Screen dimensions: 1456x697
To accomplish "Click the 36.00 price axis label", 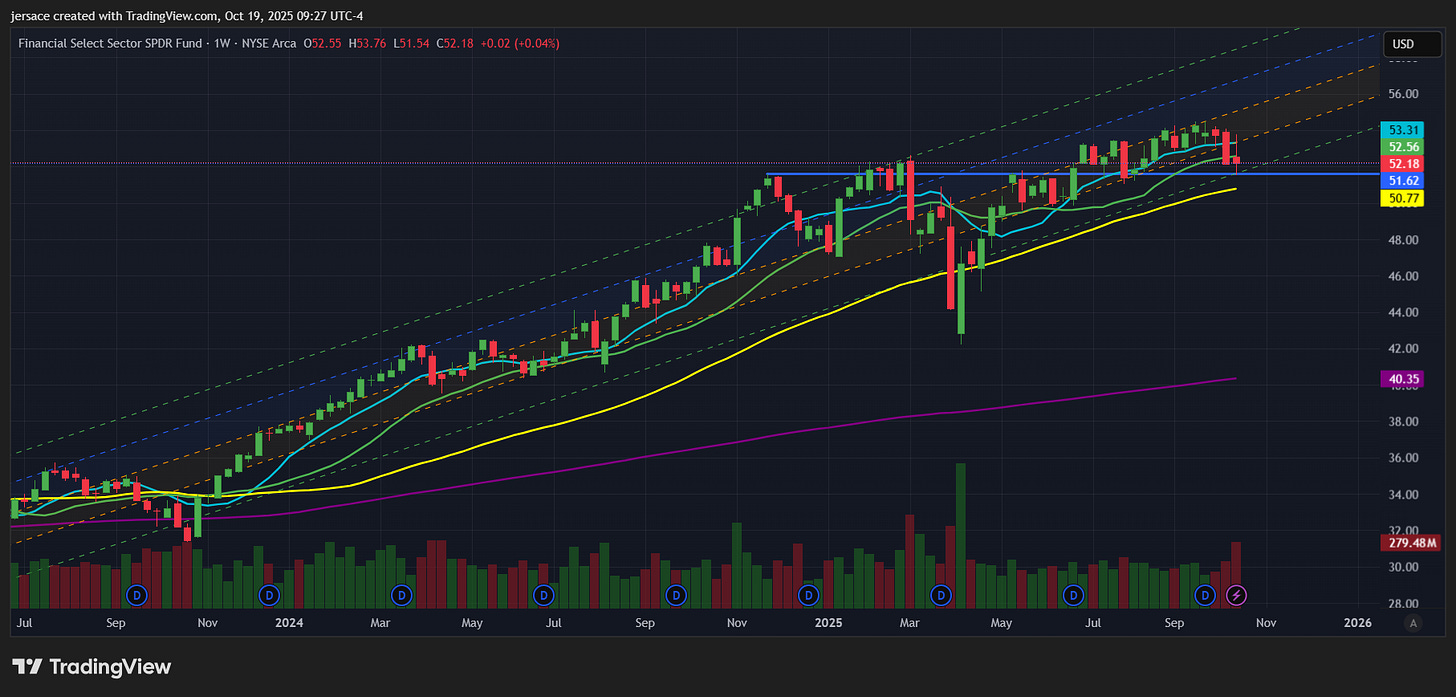I will (x=1404, y=458).
